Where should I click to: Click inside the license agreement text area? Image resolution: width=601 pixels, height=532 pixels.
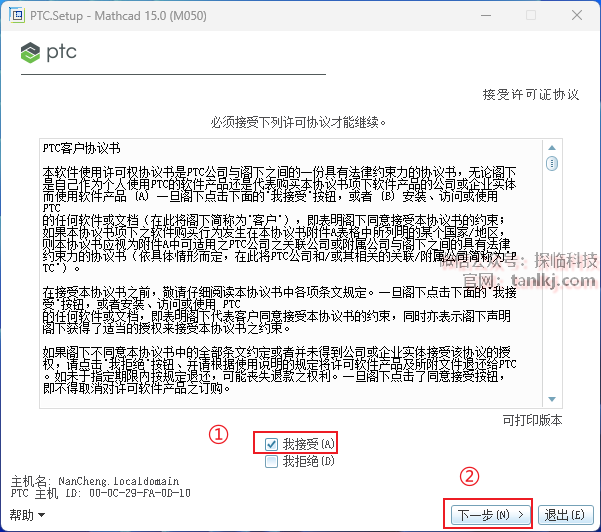click(x=291, y=273)
